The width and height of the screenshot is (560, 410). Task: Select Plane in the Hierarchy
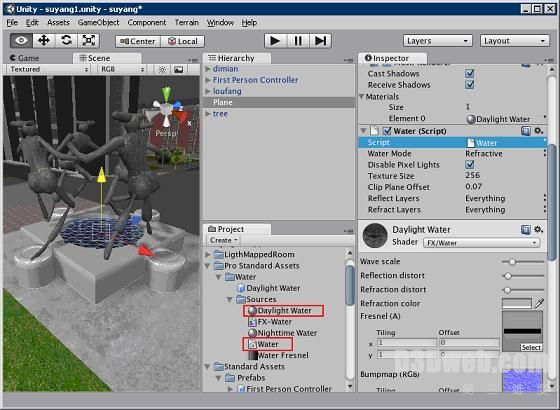coord(279,102)
